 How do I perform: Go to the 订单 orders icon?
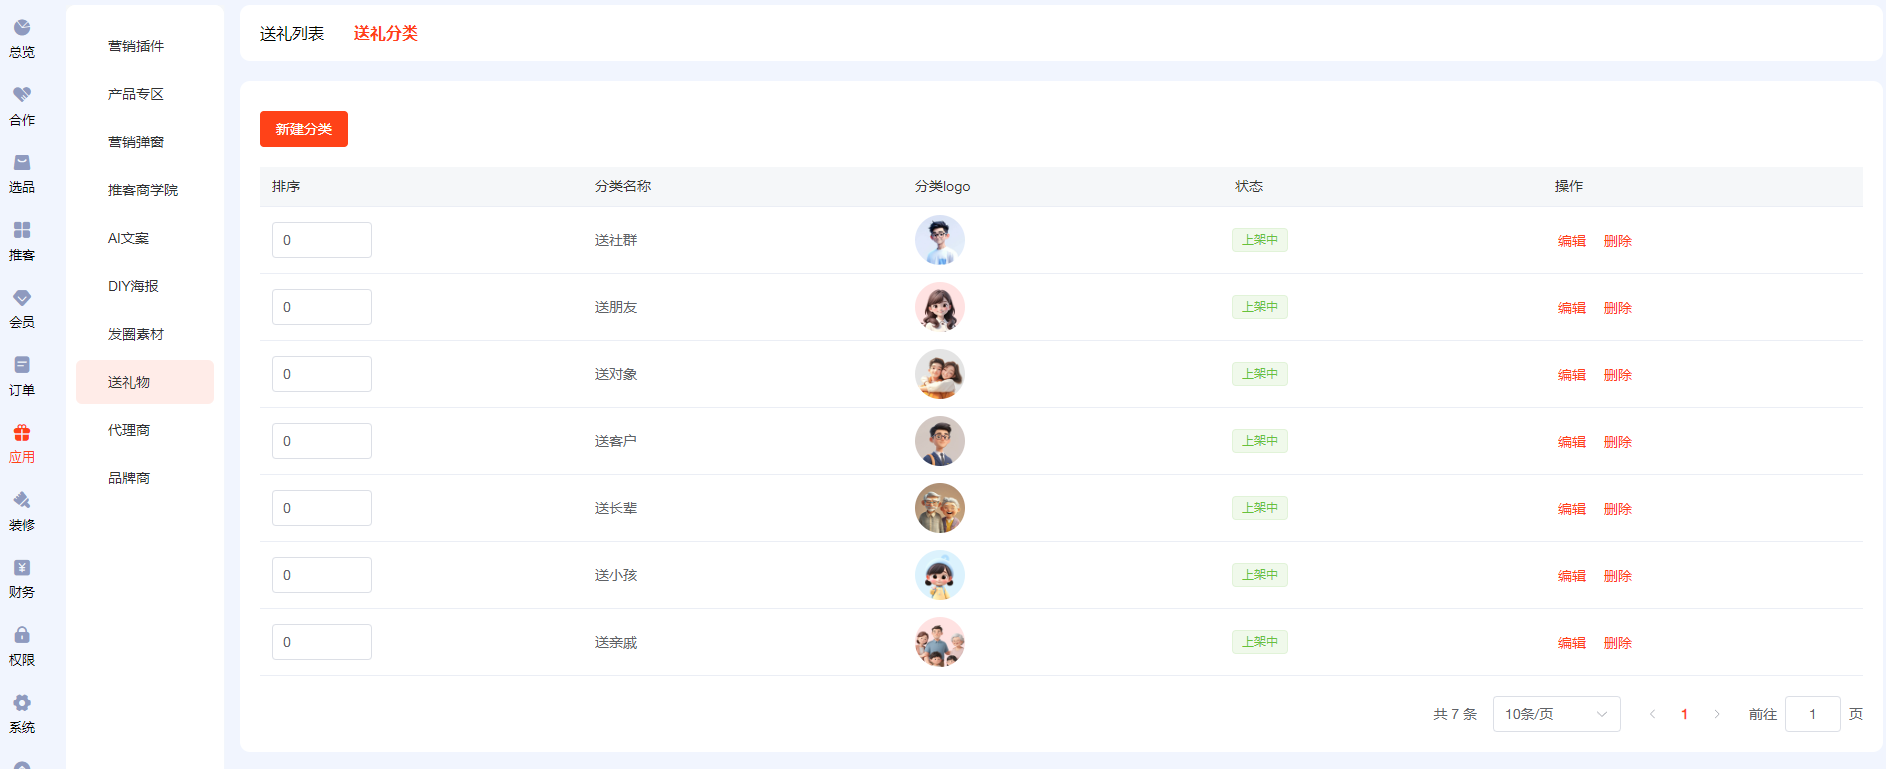pyautogui.click(x=22, y=365)
